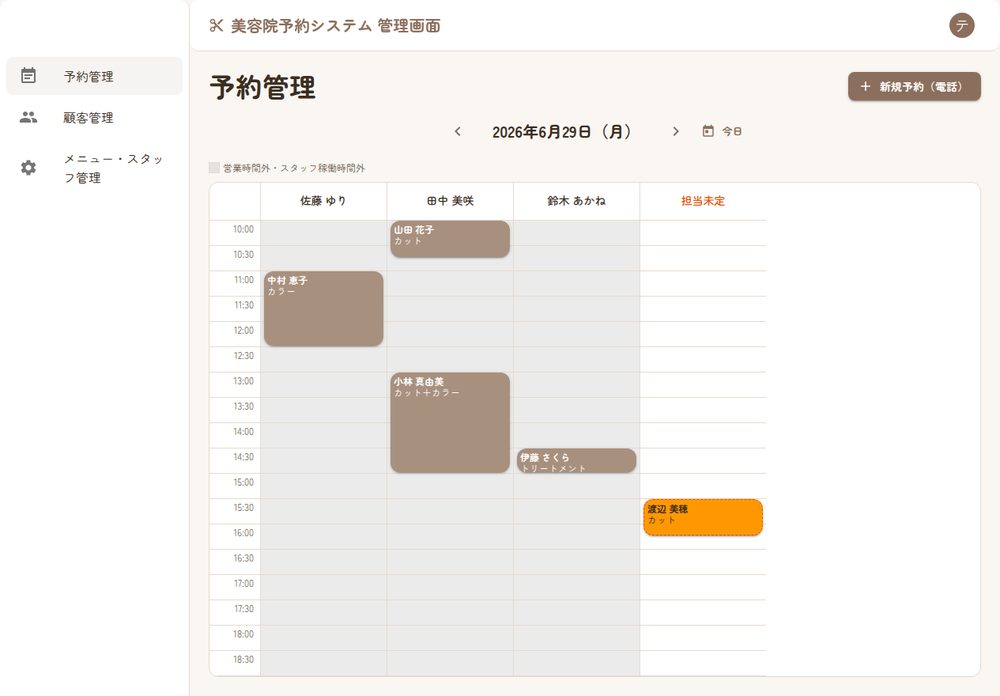Click the 予約管理 calendar icon in sidebar
This screenshot has height=696, width=1000.
click(x=28, y=76)
